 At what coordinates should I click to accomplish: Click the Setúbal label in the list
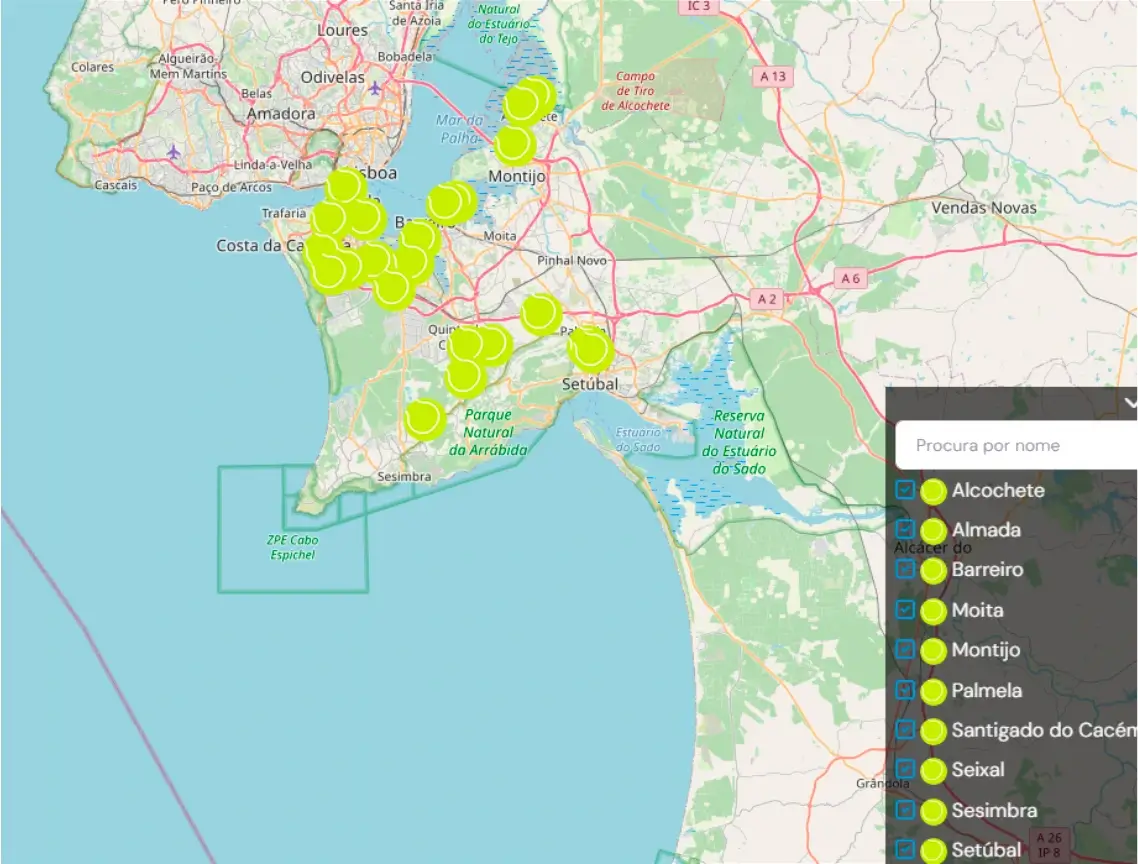point(986,850)
